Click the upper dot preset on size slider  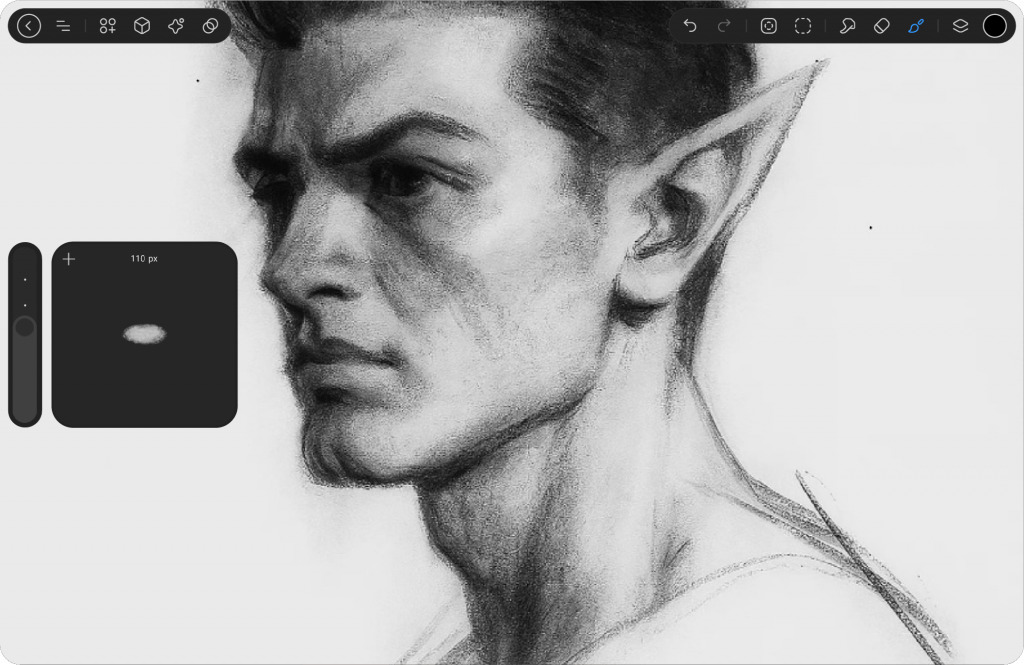(25, 280)
